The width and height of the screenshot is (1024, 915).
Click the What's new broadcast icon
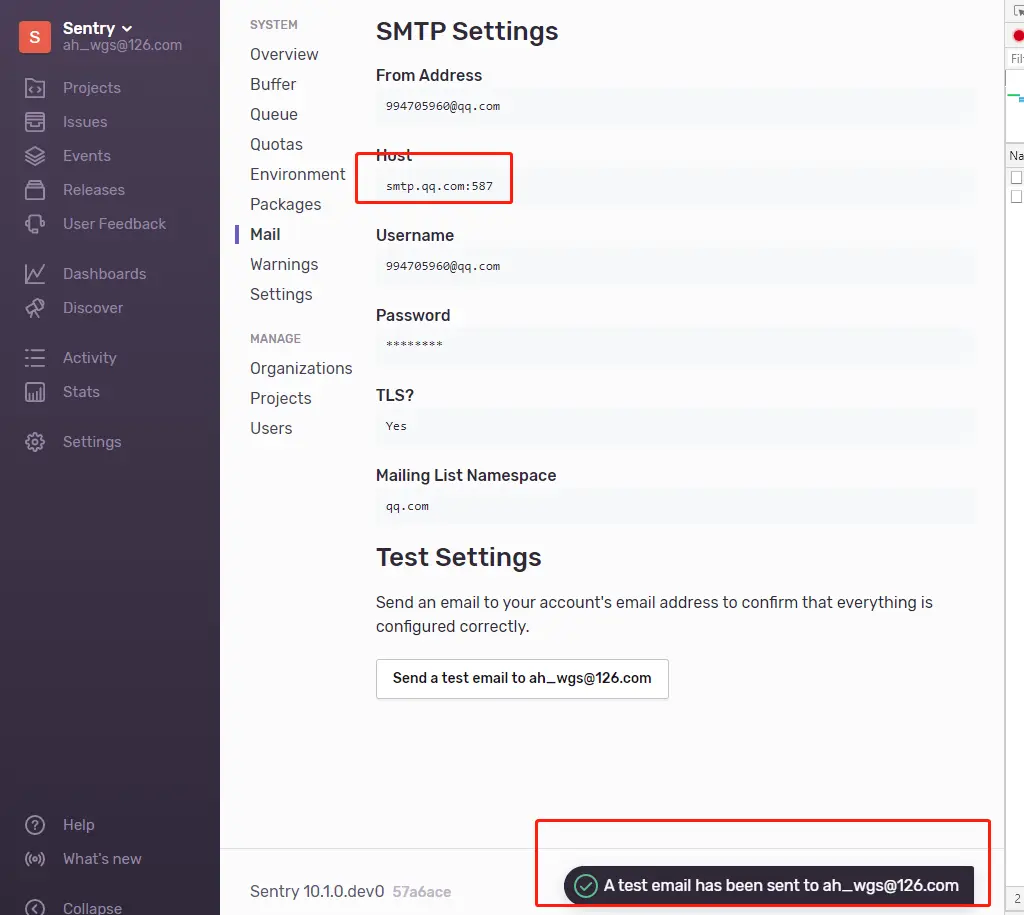35,859
